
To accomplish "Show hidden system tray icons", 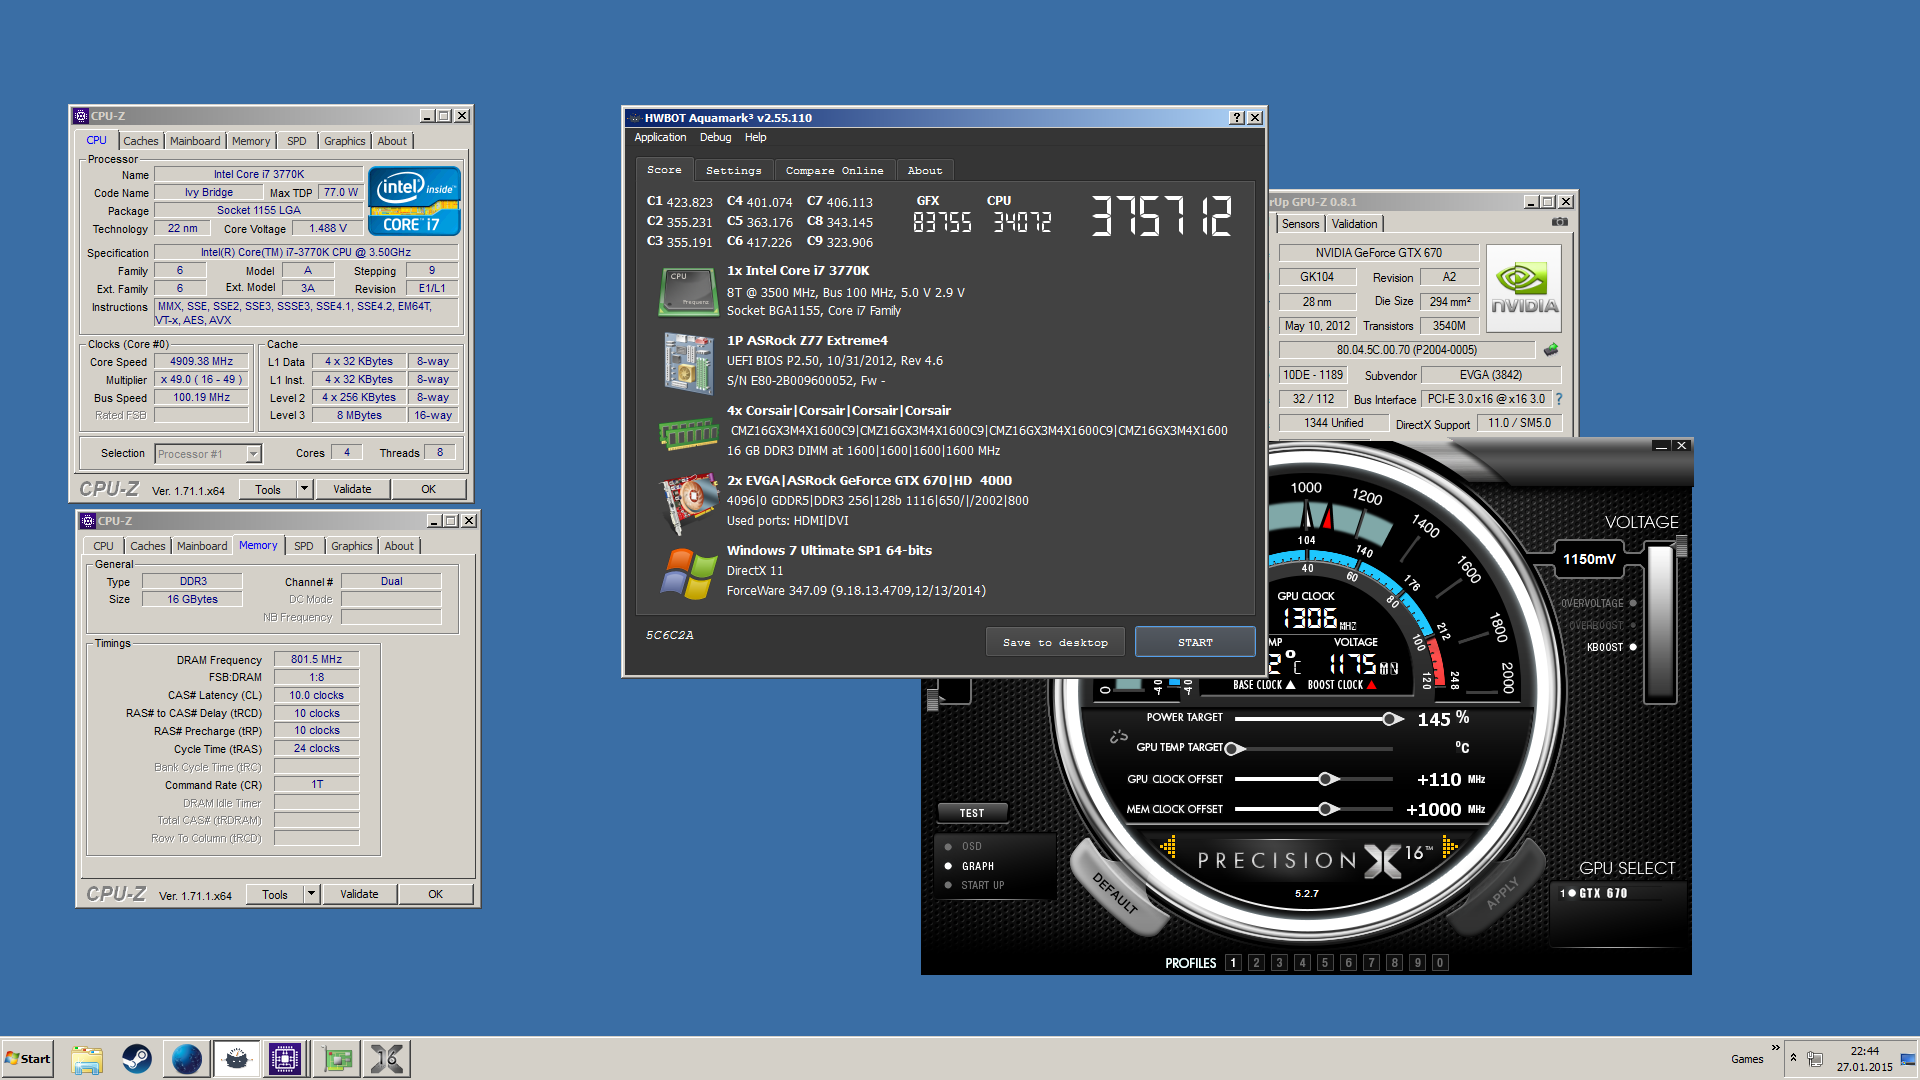I will click(x=1794, y=1058).
